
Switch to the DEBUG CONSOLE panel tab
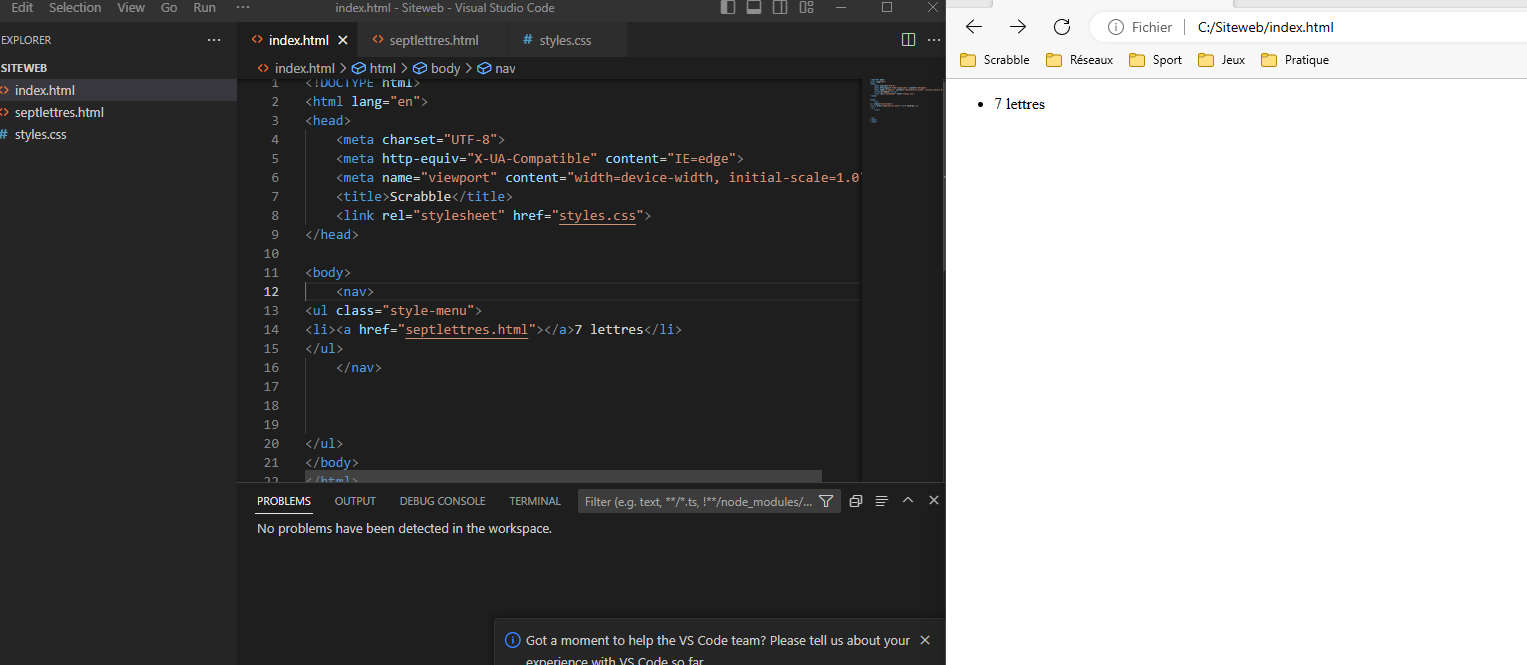point(442,501)
